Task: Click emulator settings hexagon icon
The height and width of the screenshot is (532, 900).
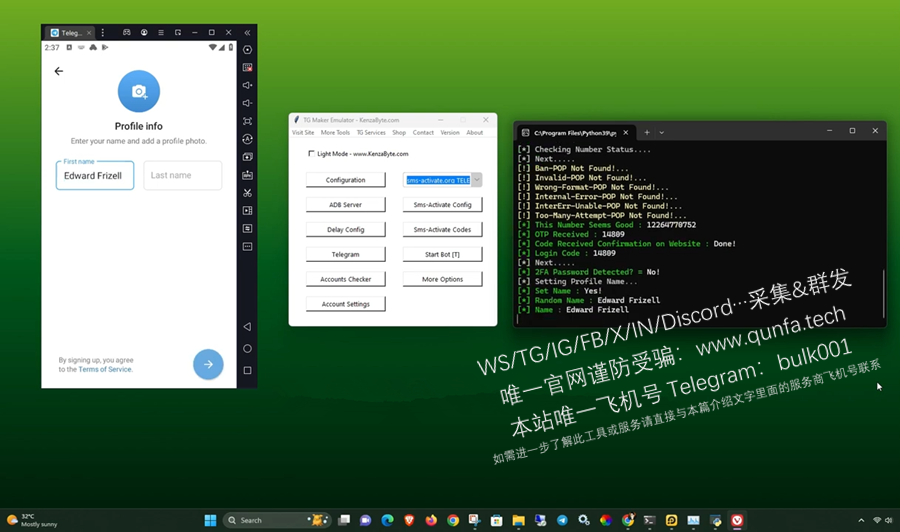Action: [x=247, y=50]
